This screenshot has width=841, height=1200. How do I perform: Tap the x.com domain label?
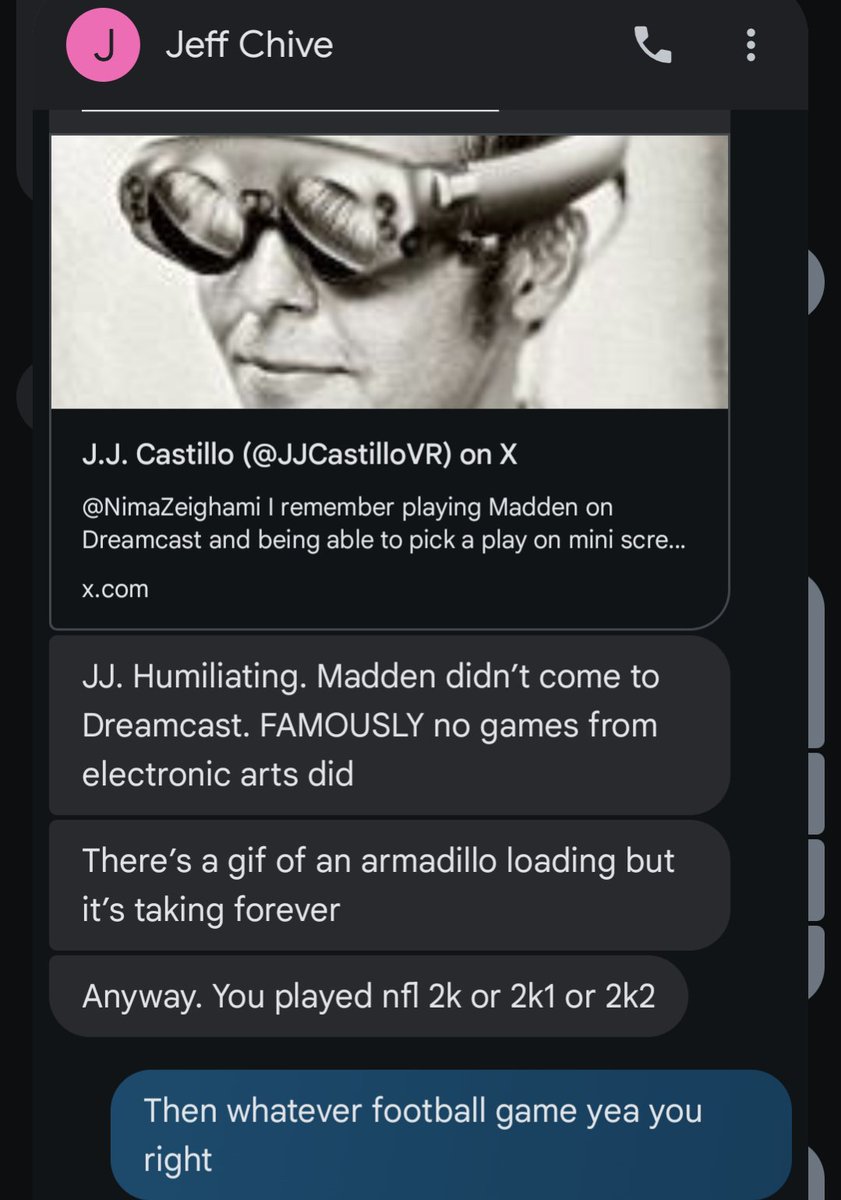click(x=115, y=589)
